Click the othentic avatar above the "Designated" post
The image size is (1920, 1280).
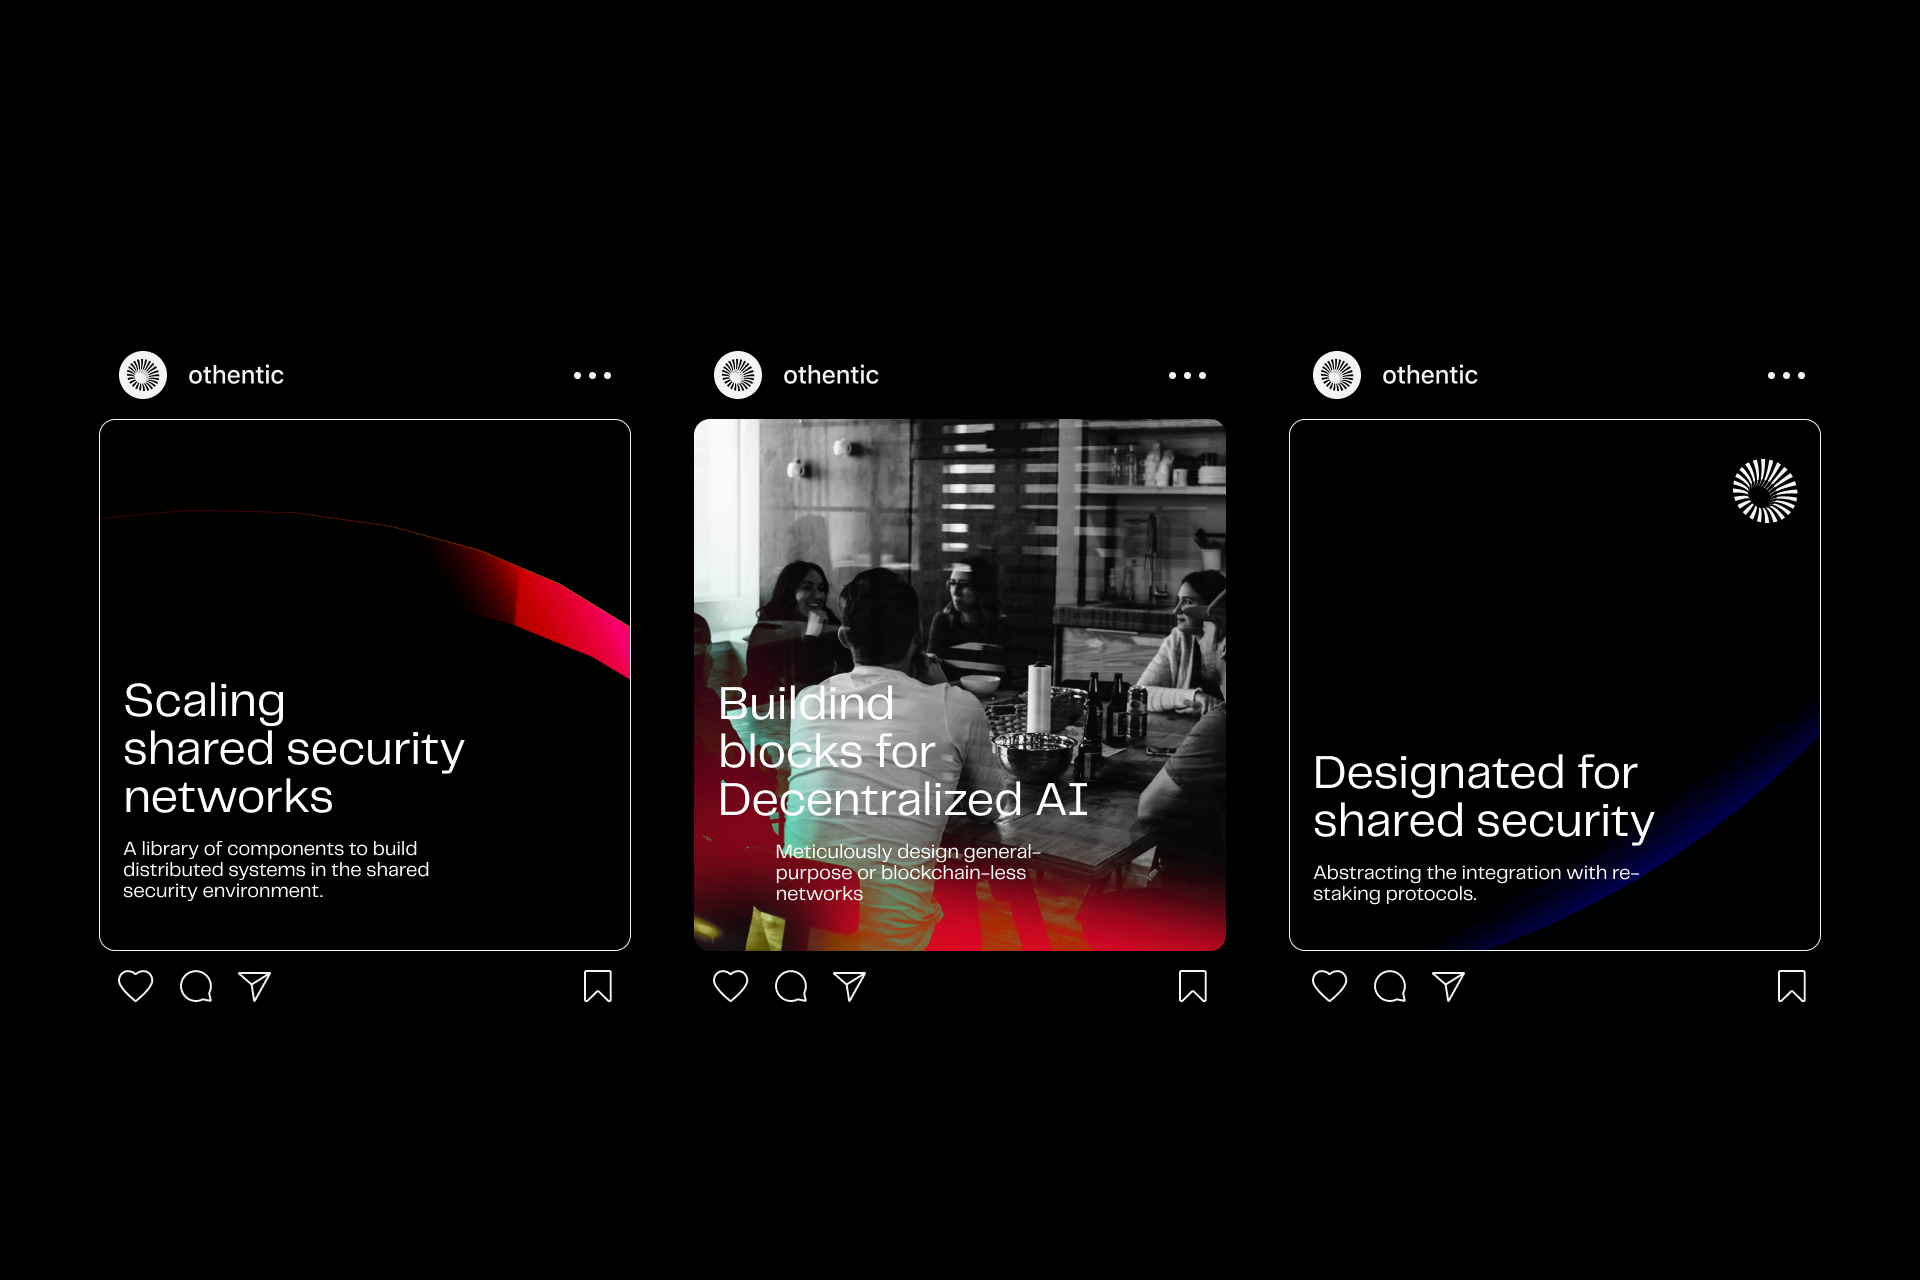1337,375
